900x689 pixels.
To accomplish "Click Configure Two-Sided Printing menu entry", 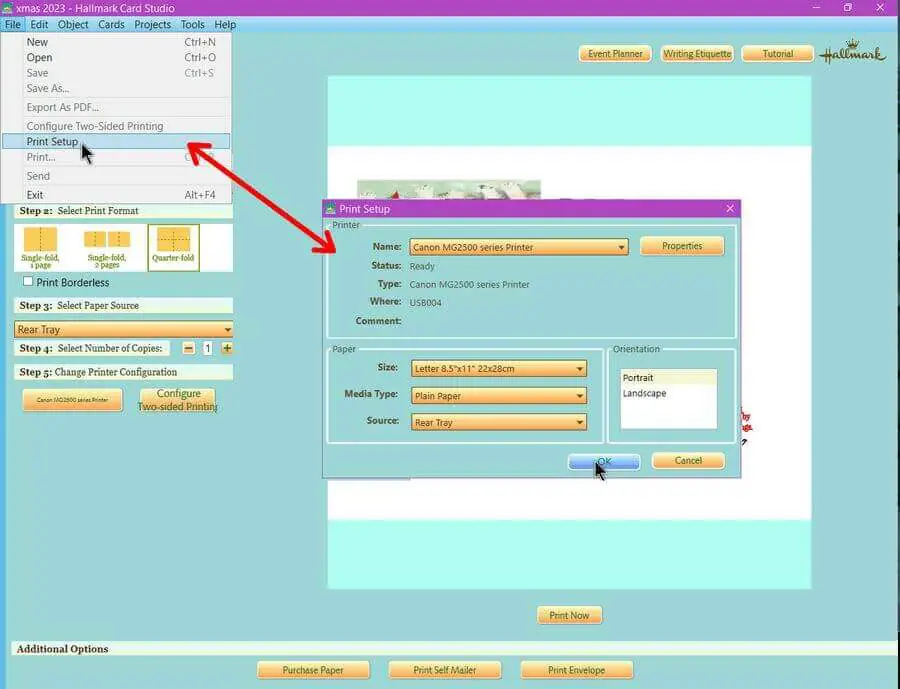I will [x=116, y=126].
